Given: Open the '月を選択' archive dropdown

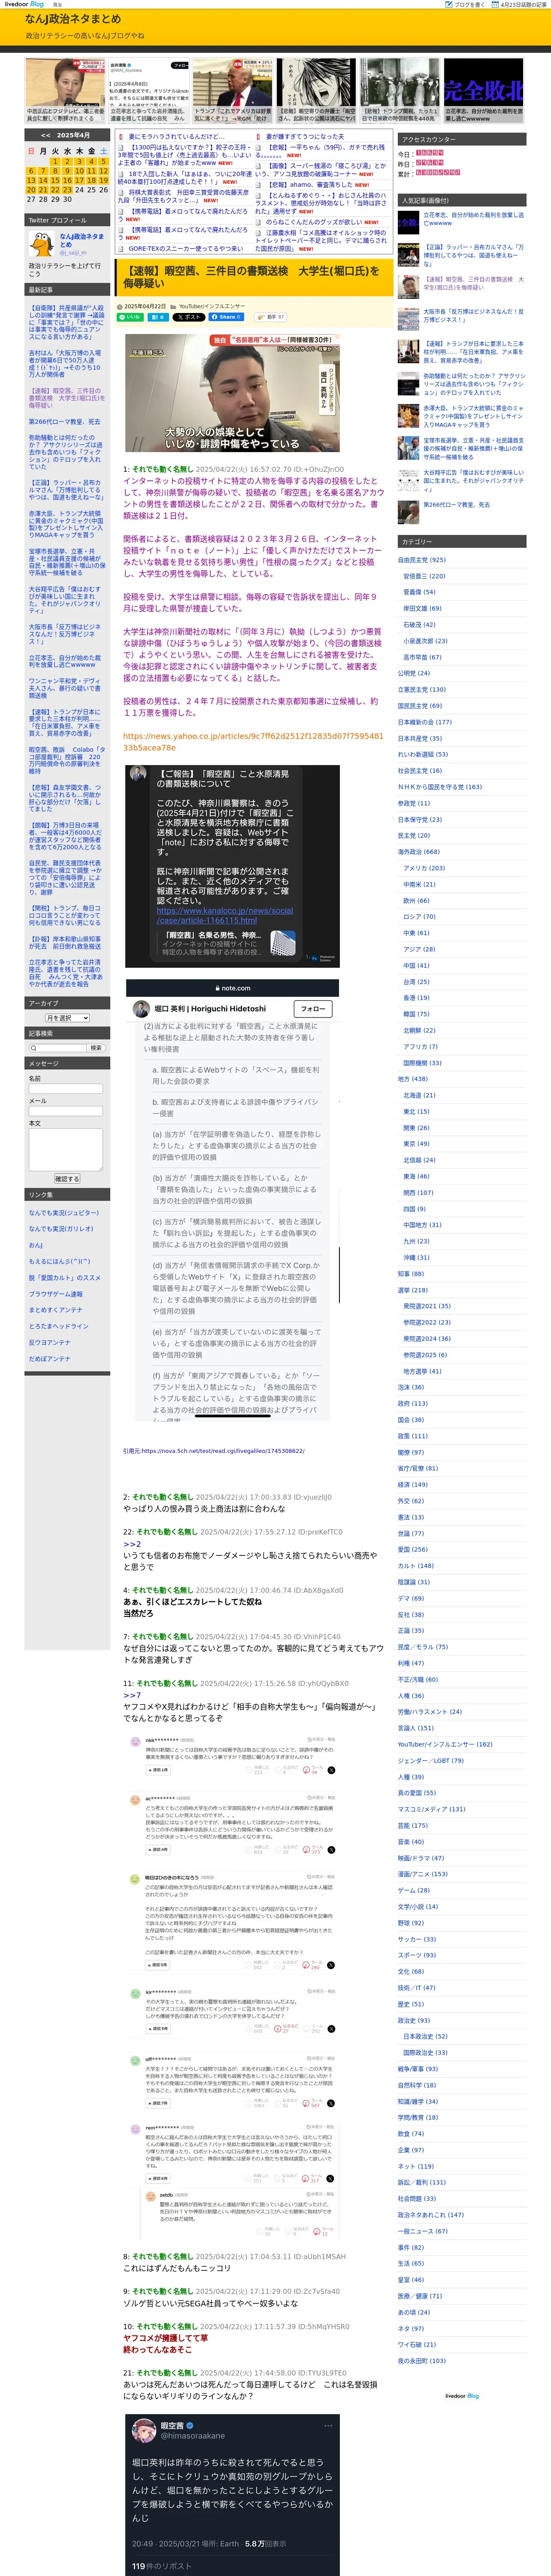Looking at the screenshot, I should click(x=68, y=1018).
